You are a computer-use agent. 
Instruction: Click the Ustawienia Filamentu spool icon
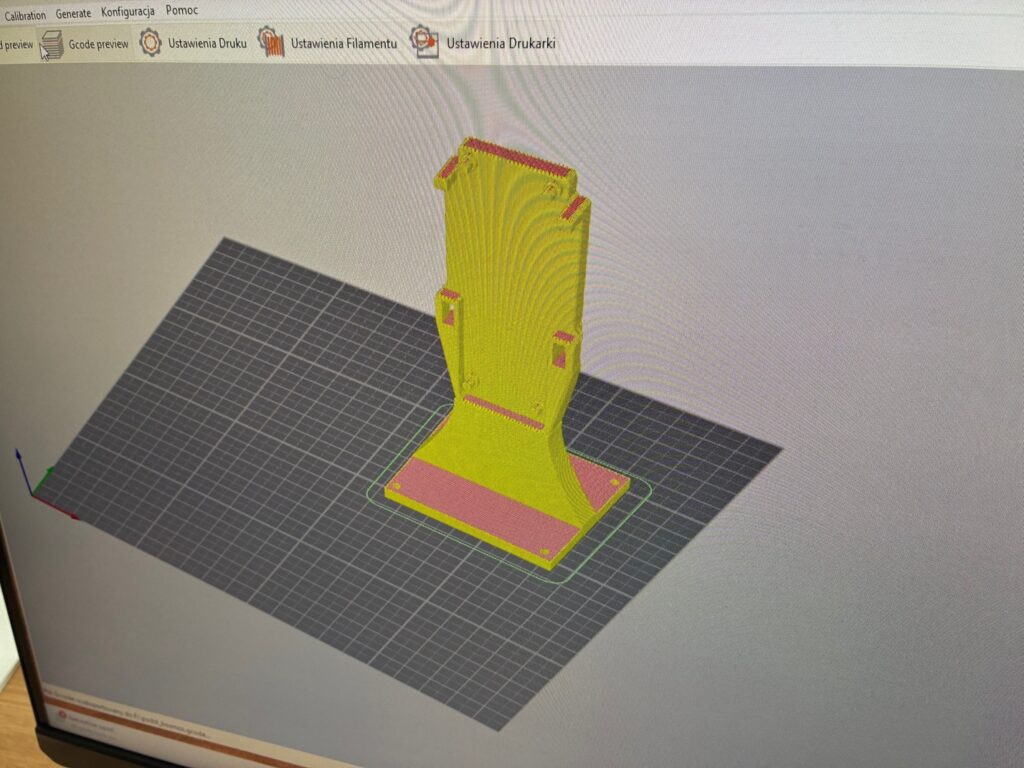coord(271,42)
